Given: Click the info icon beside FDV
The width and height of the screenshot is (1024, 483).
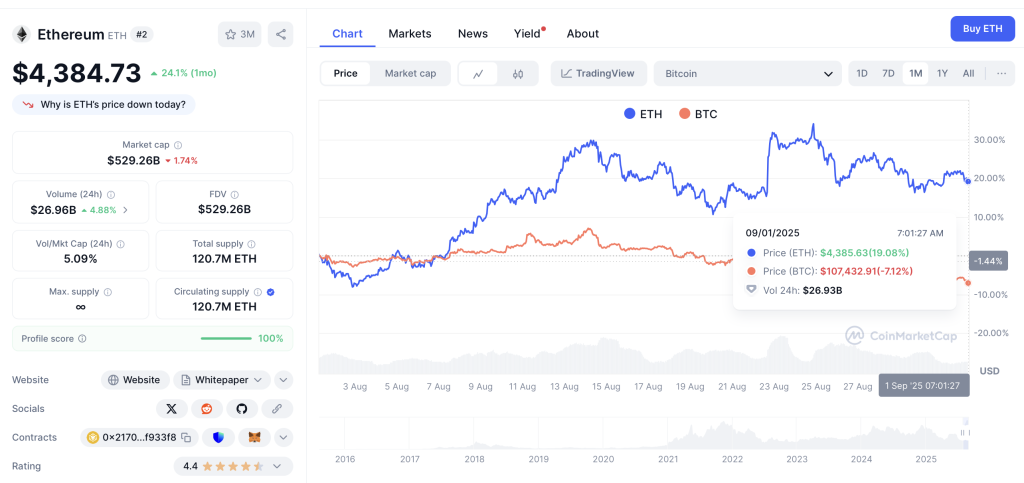Looking at the screenshot, I should [x=234, y=195].
